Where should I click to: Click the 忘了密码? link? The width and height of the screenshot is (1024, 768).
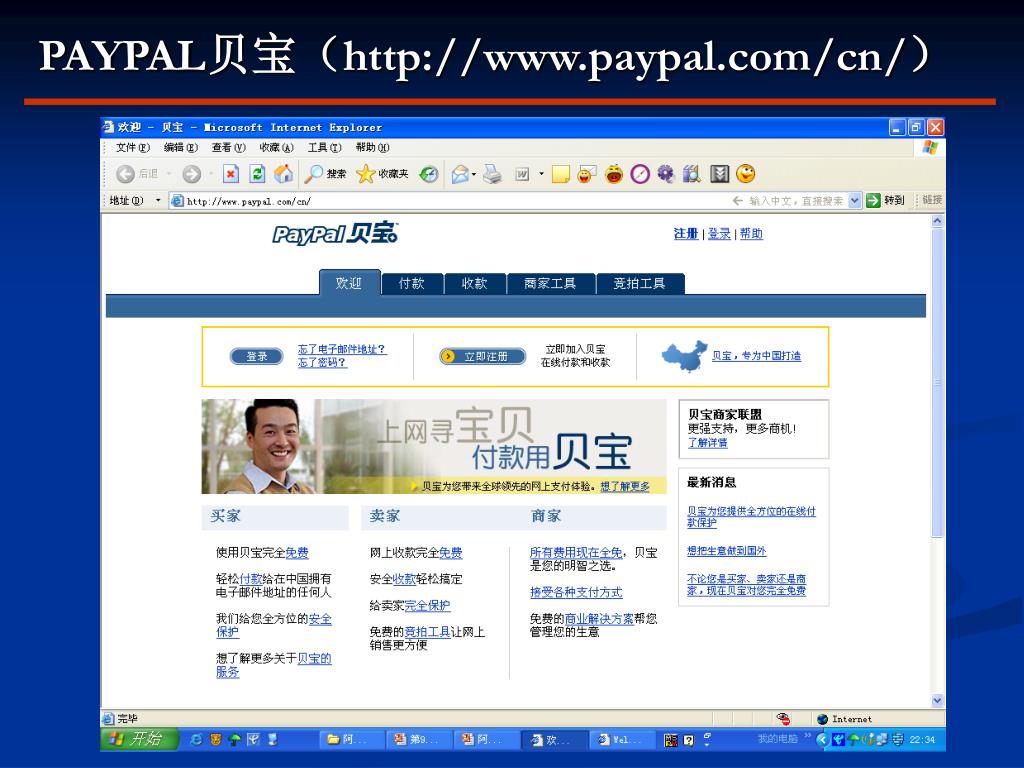[x=322, y=362]
